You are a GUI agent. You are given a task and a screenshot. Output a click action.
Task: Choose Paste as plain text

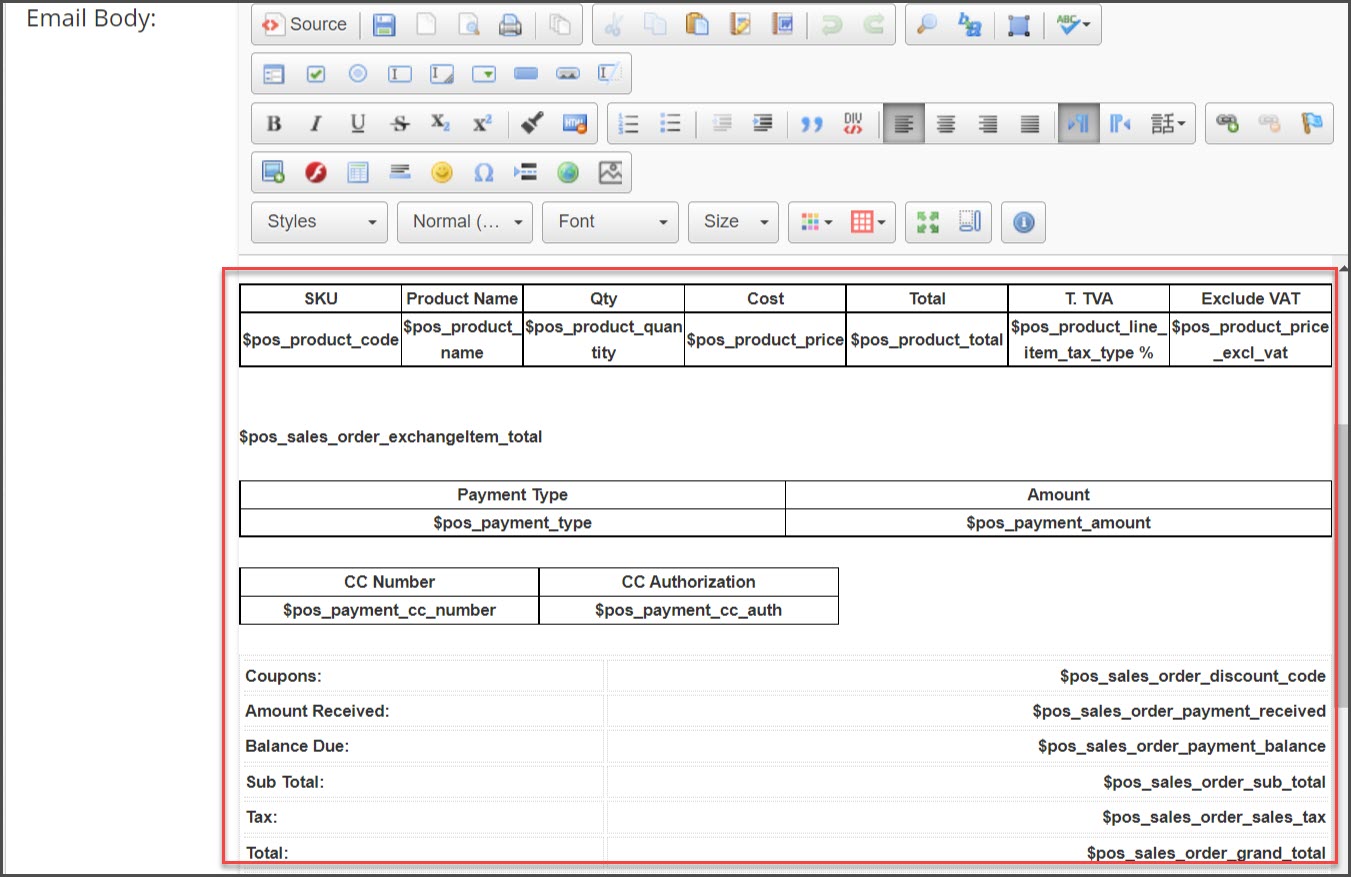tap(740, 25)
